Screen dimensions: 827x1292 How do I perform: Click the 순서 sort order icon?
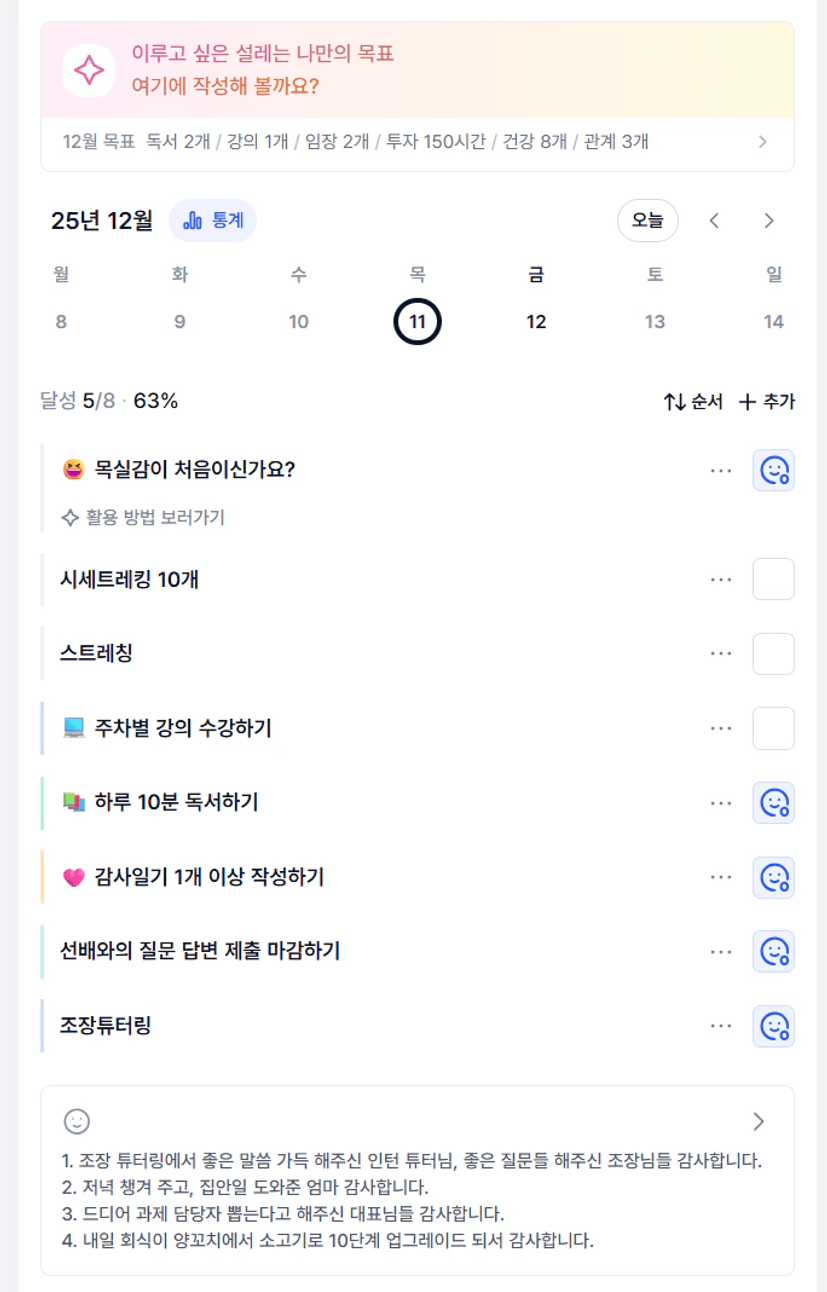coord(675,402)
